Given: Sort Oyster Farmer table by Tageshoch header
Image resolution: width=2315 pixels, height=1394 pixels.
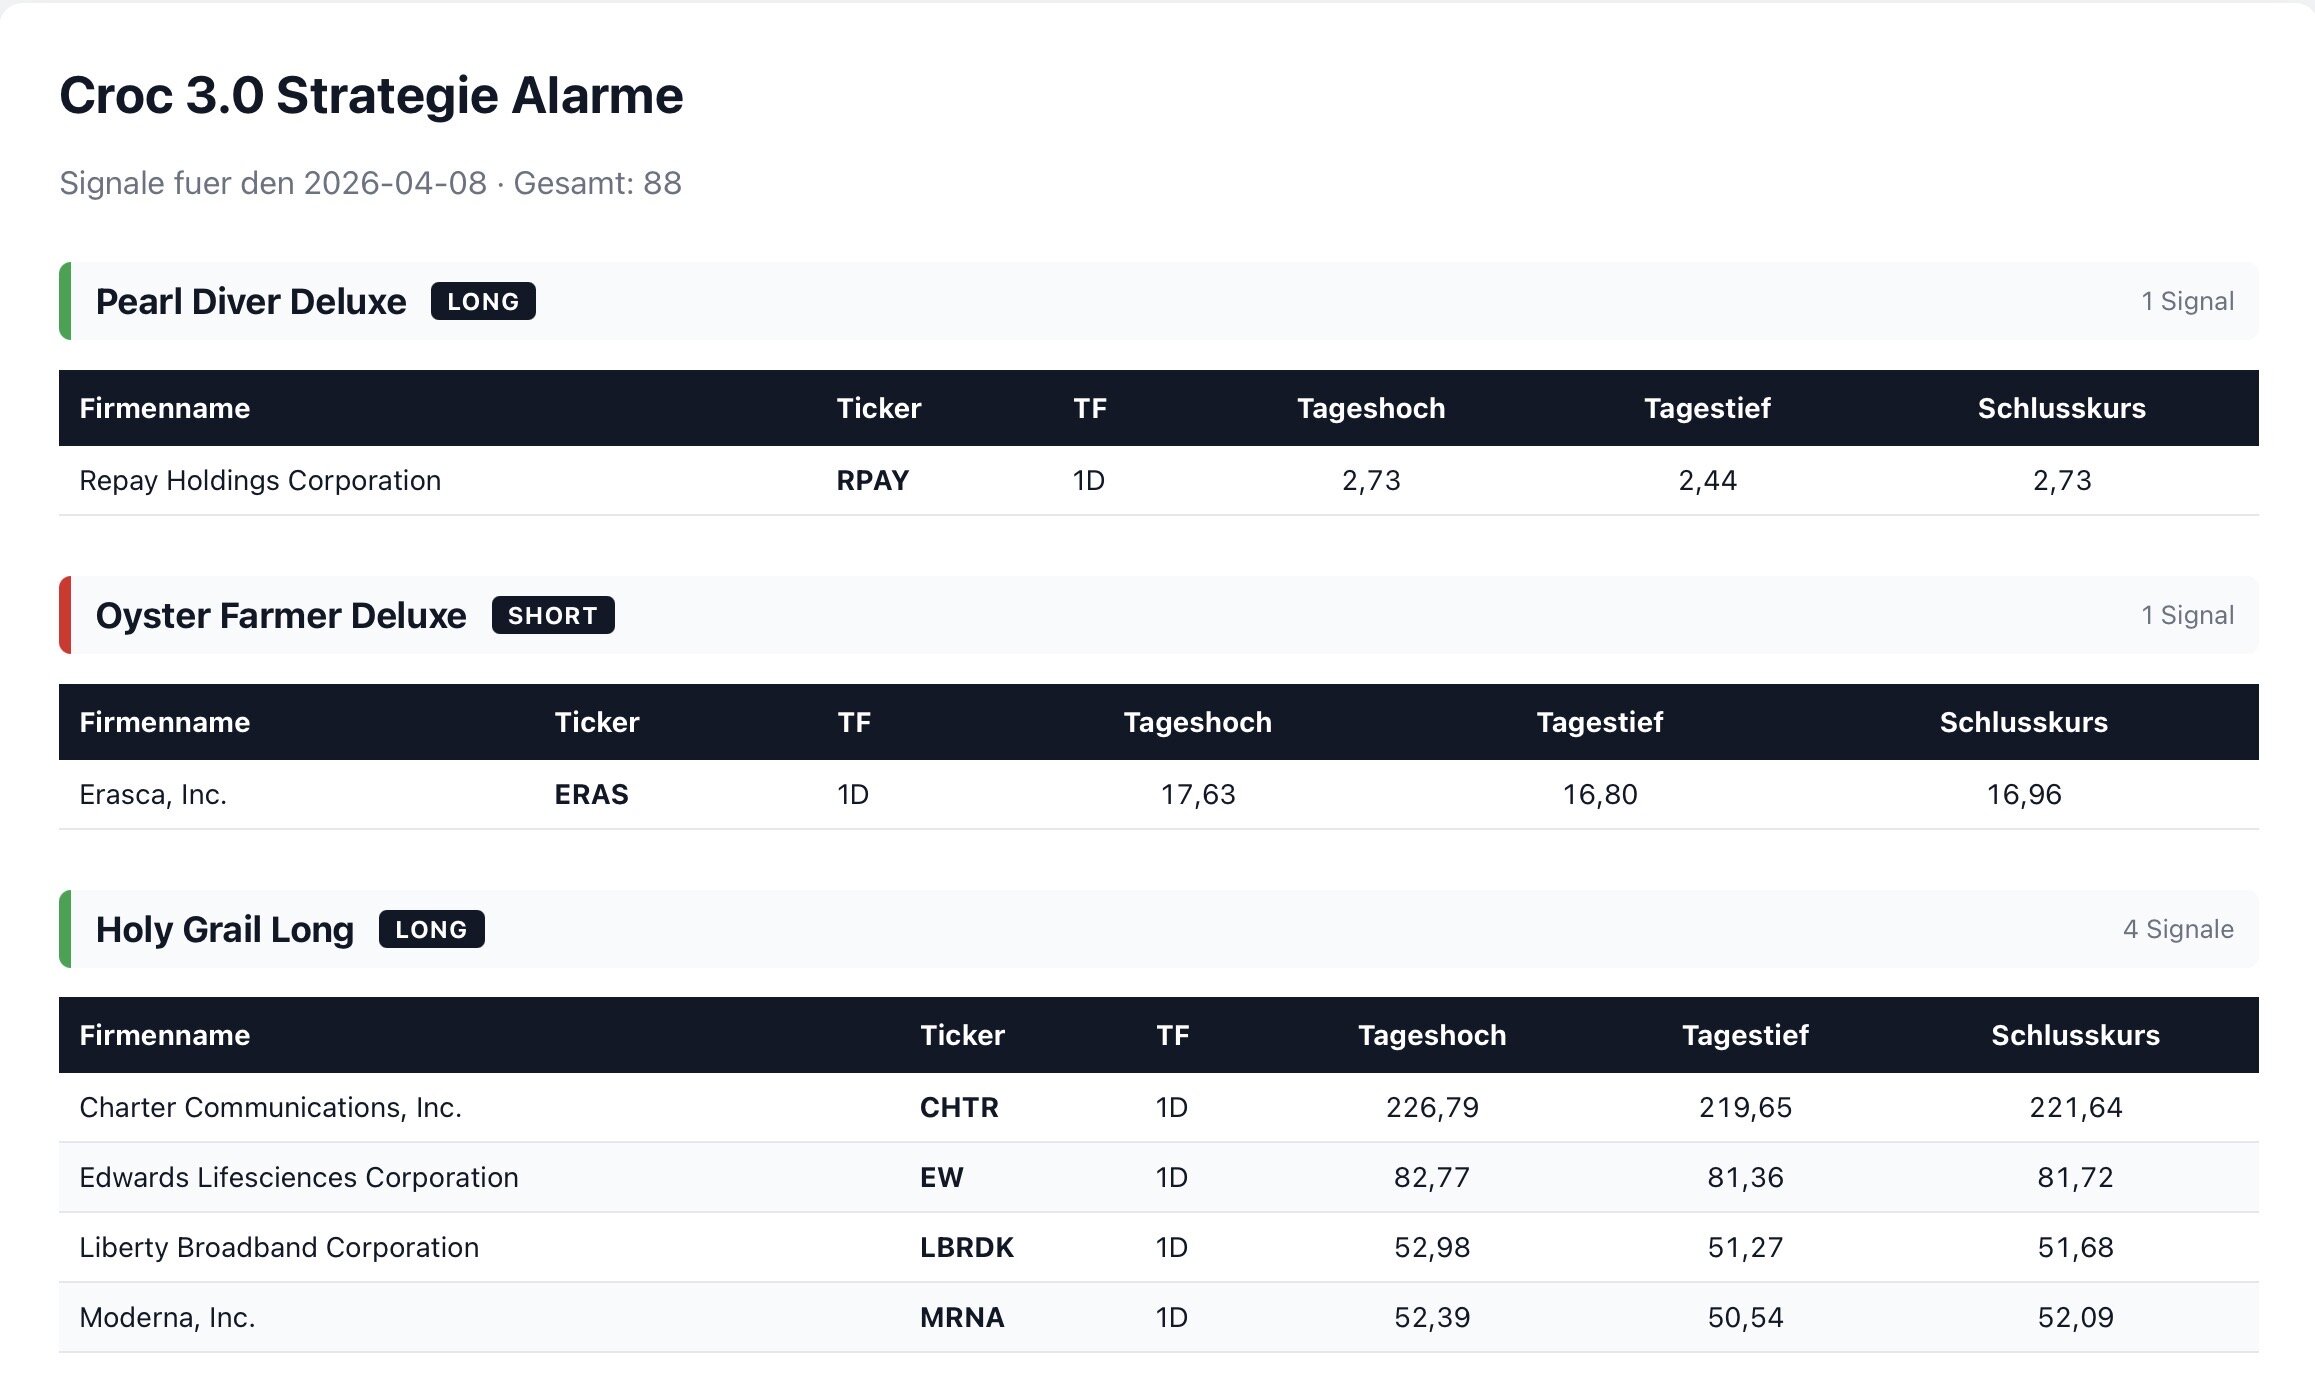Looking at the screenshot, I should pyautogui.click(x=1197, y=723).
